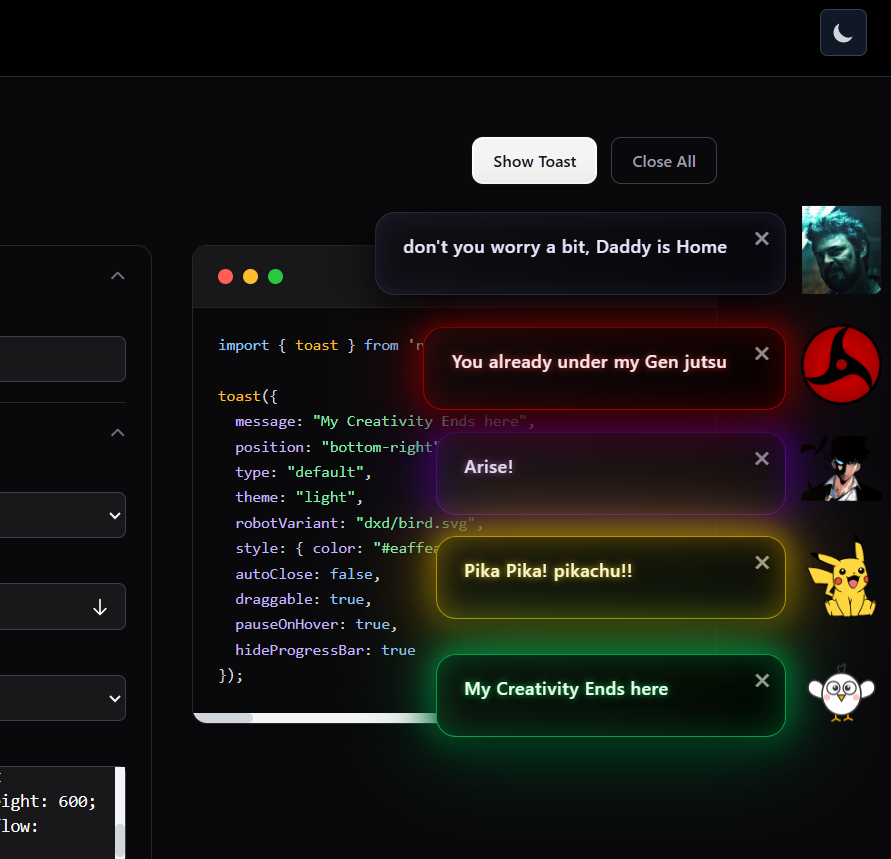Click the down-arrow position selector box
This screenshot has width=891, height=859.
tap(61, 607)
